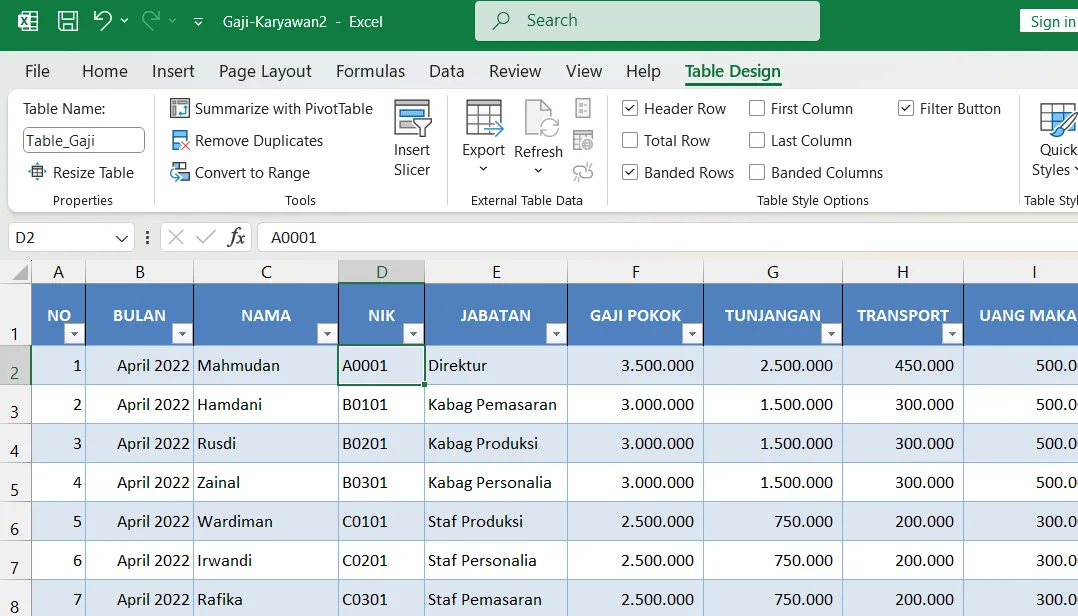Open the Data tab
1078x616 pixels.
click(446, 72)
